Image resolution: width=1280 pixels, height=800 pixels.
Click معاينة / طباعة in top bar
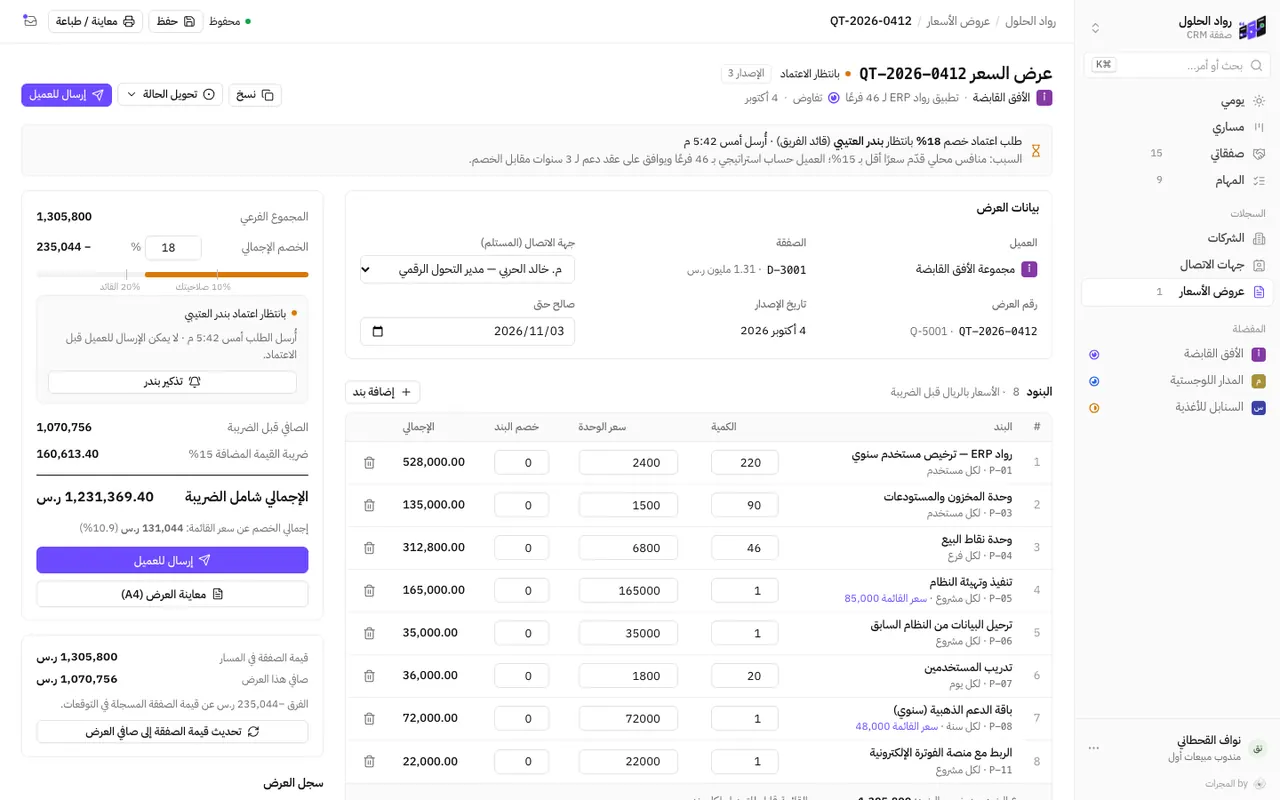tap(95, 21)
